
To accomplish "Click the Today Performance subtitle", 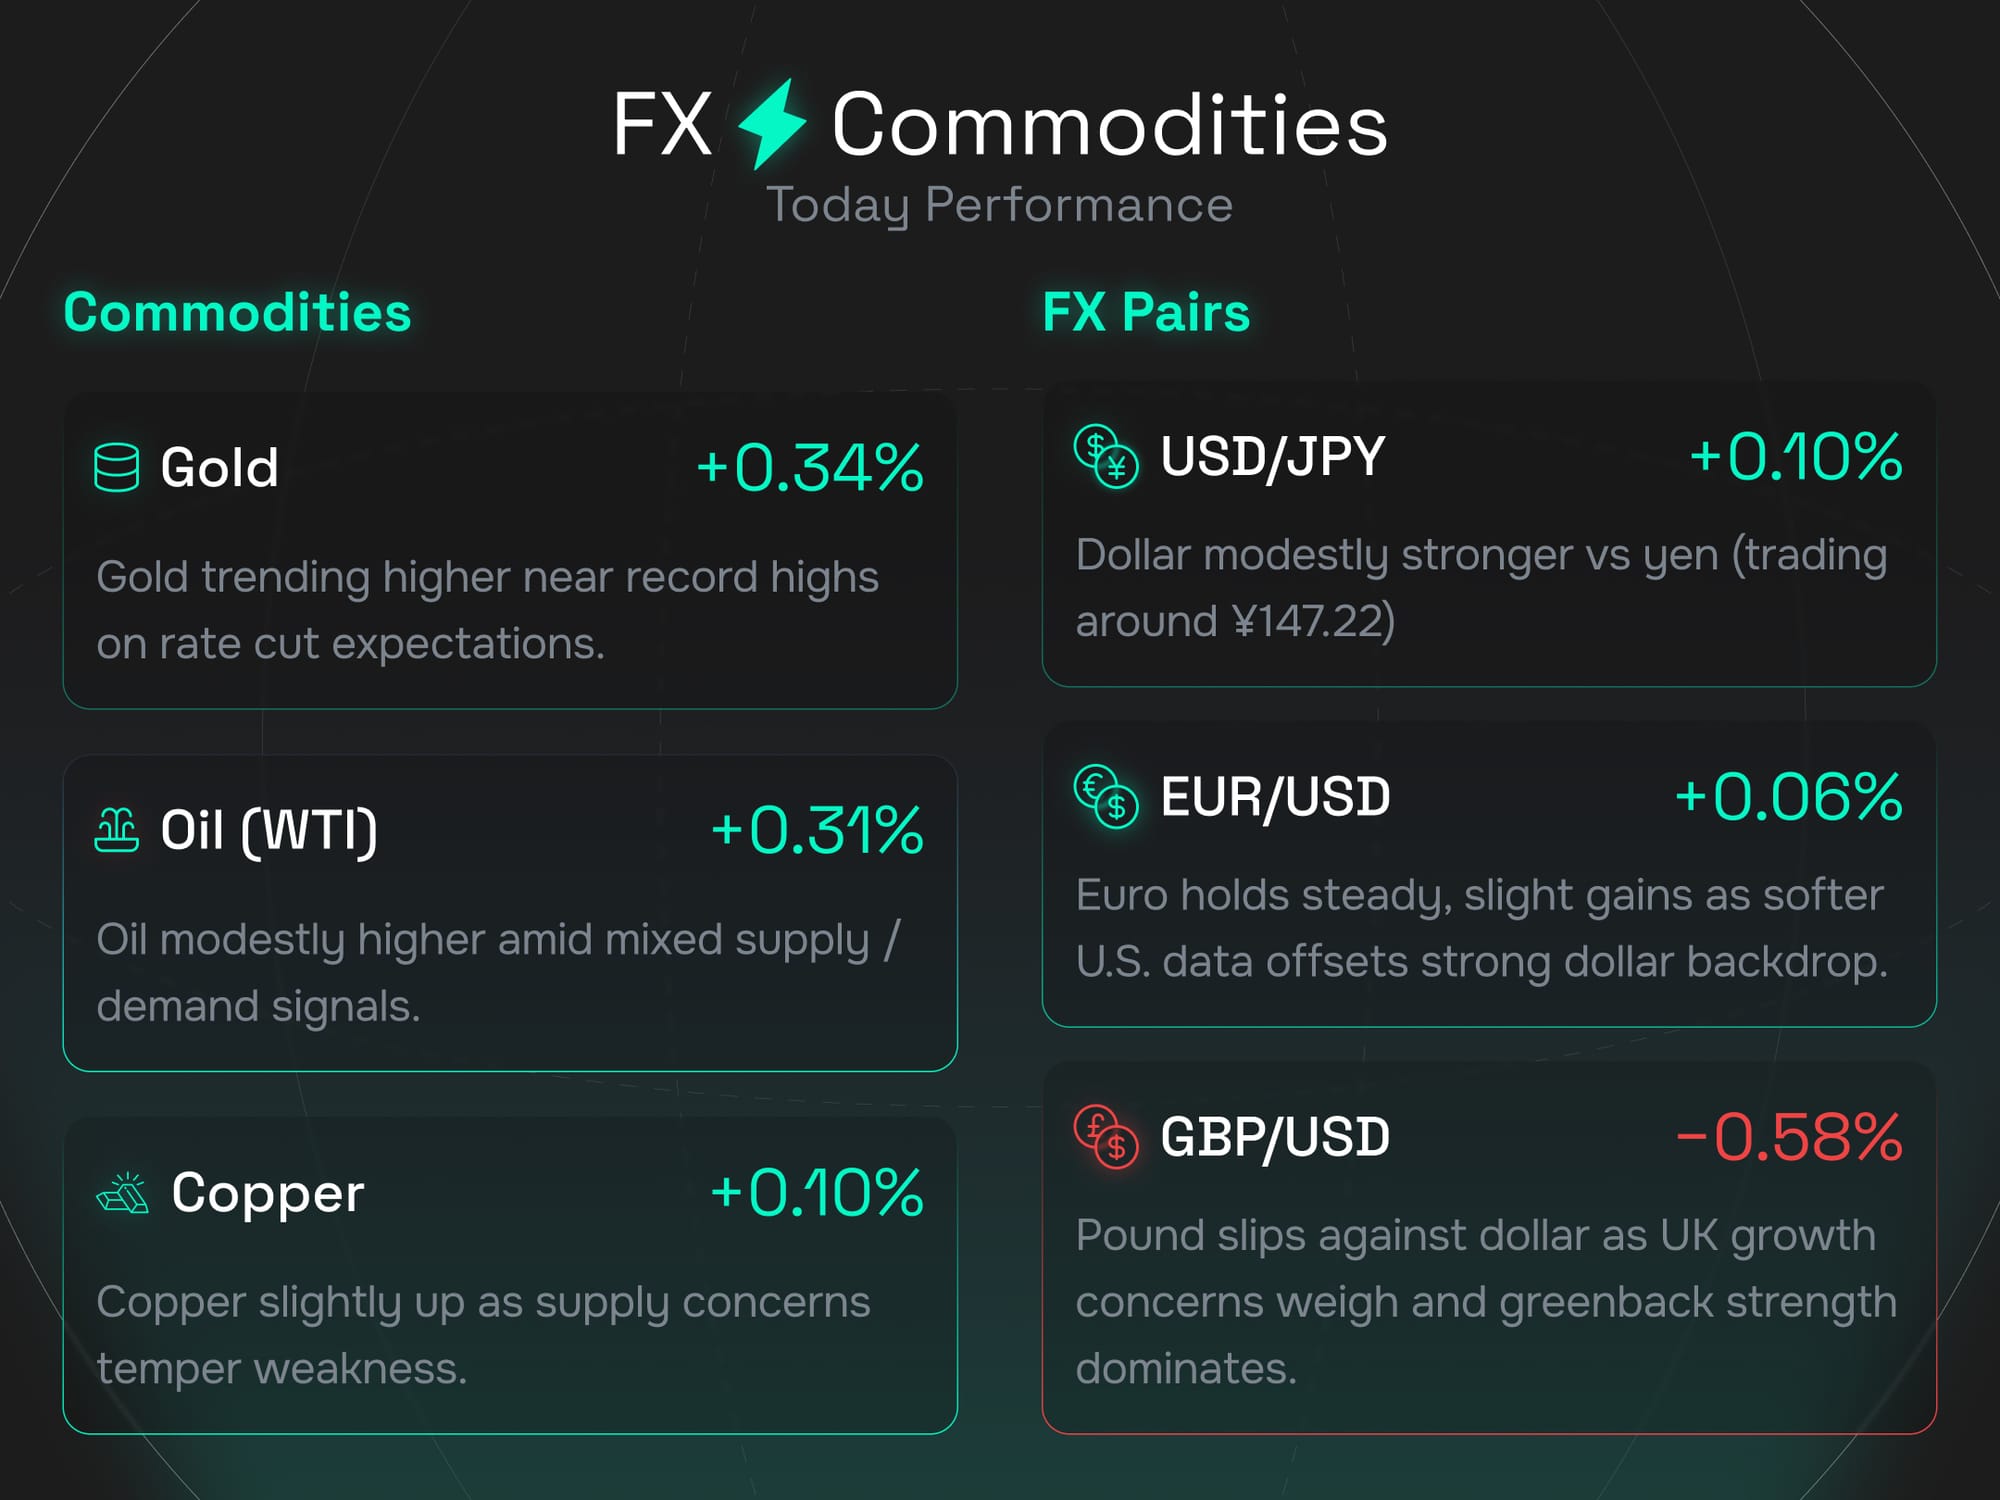I will (x=999, y=205).
